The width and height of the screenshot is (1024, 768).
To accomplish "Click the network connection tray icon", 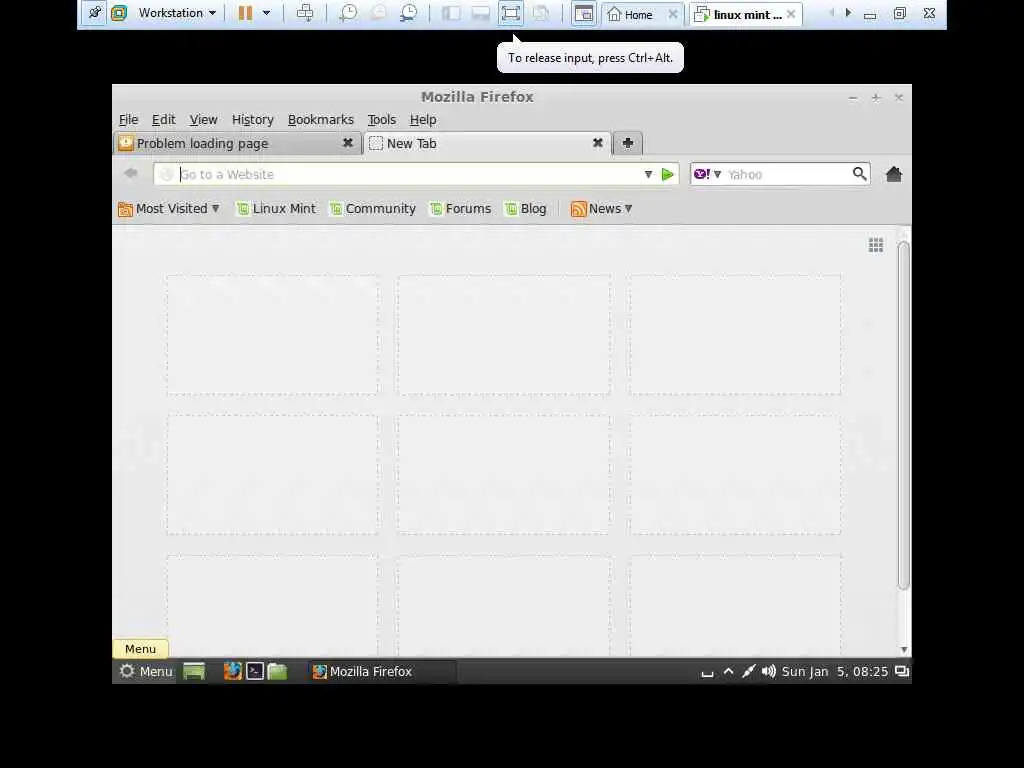I will click(x=749, y=671).
